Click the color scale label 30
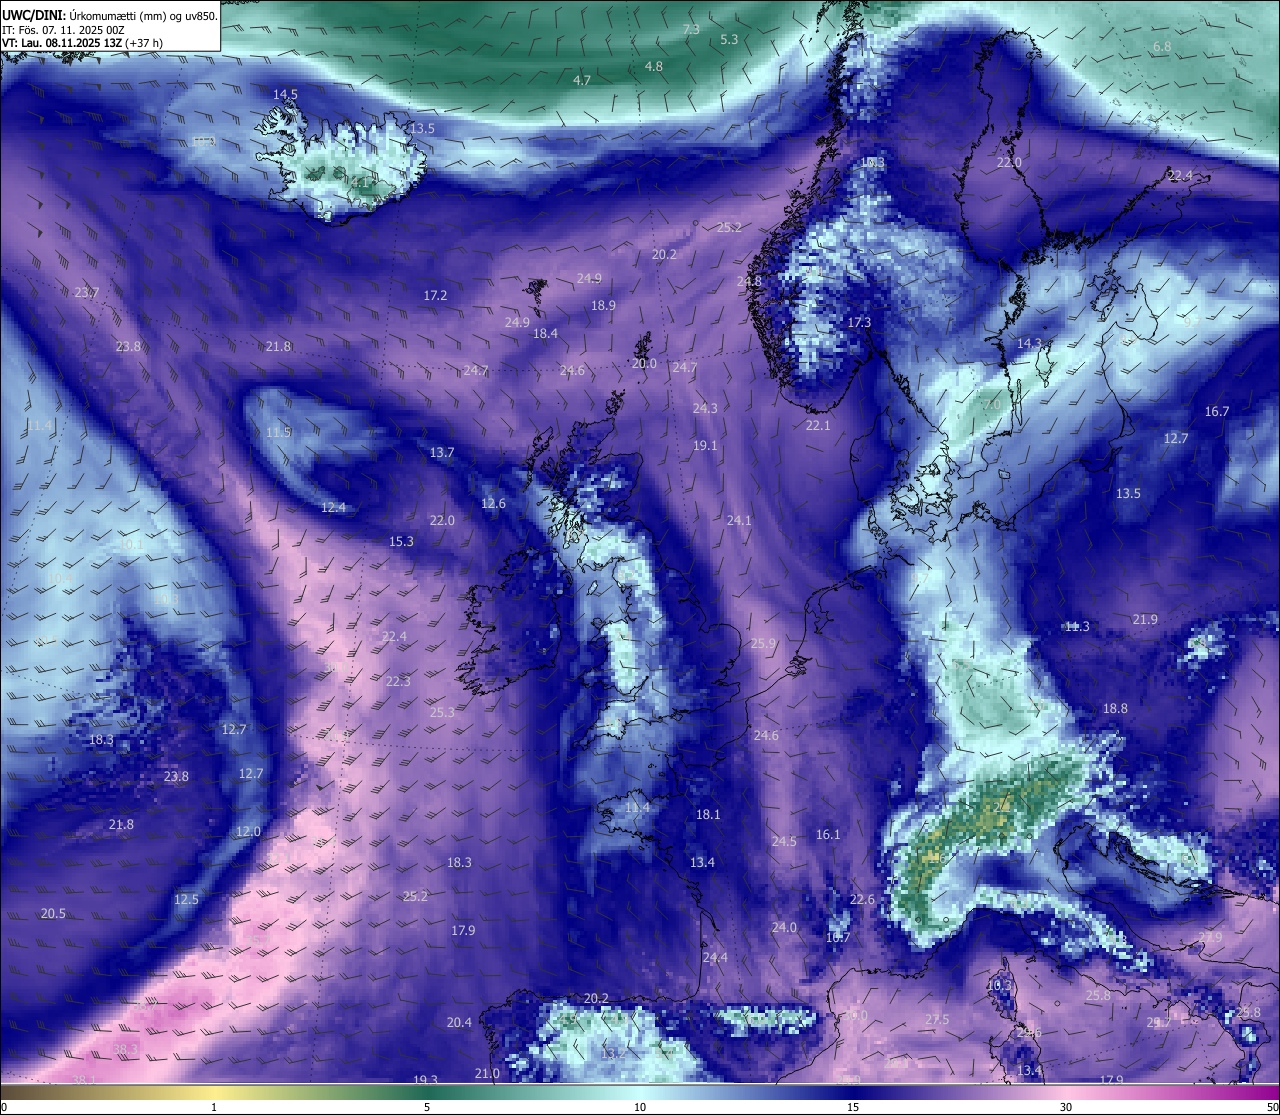Viewport: 1280px width, 1115px height. pos(1066,1107)
